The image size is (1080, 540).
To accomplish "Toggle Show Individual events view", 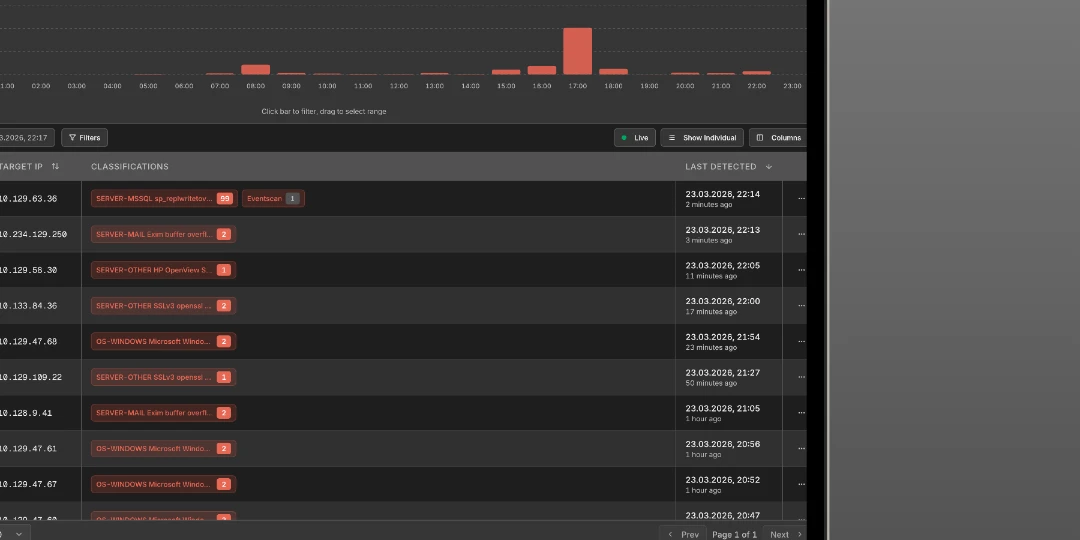I will (x=702, y=138).
